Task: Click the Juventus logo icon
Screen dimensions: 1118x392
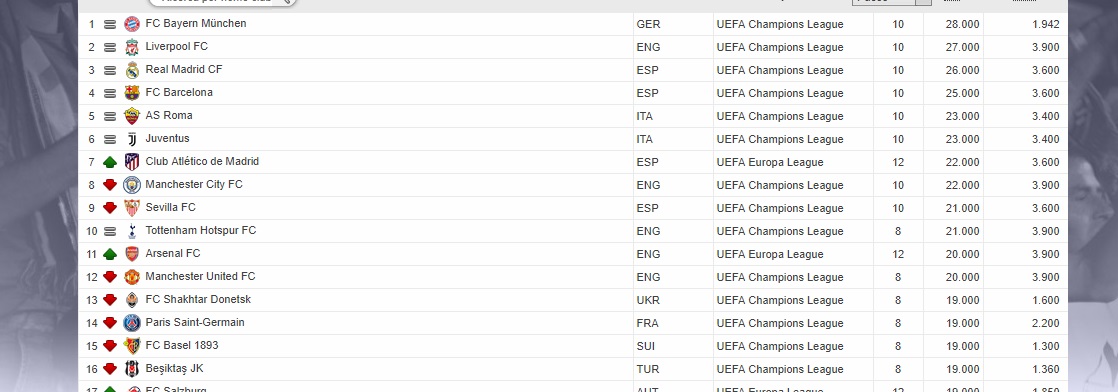Action: [x=132, y=139]
